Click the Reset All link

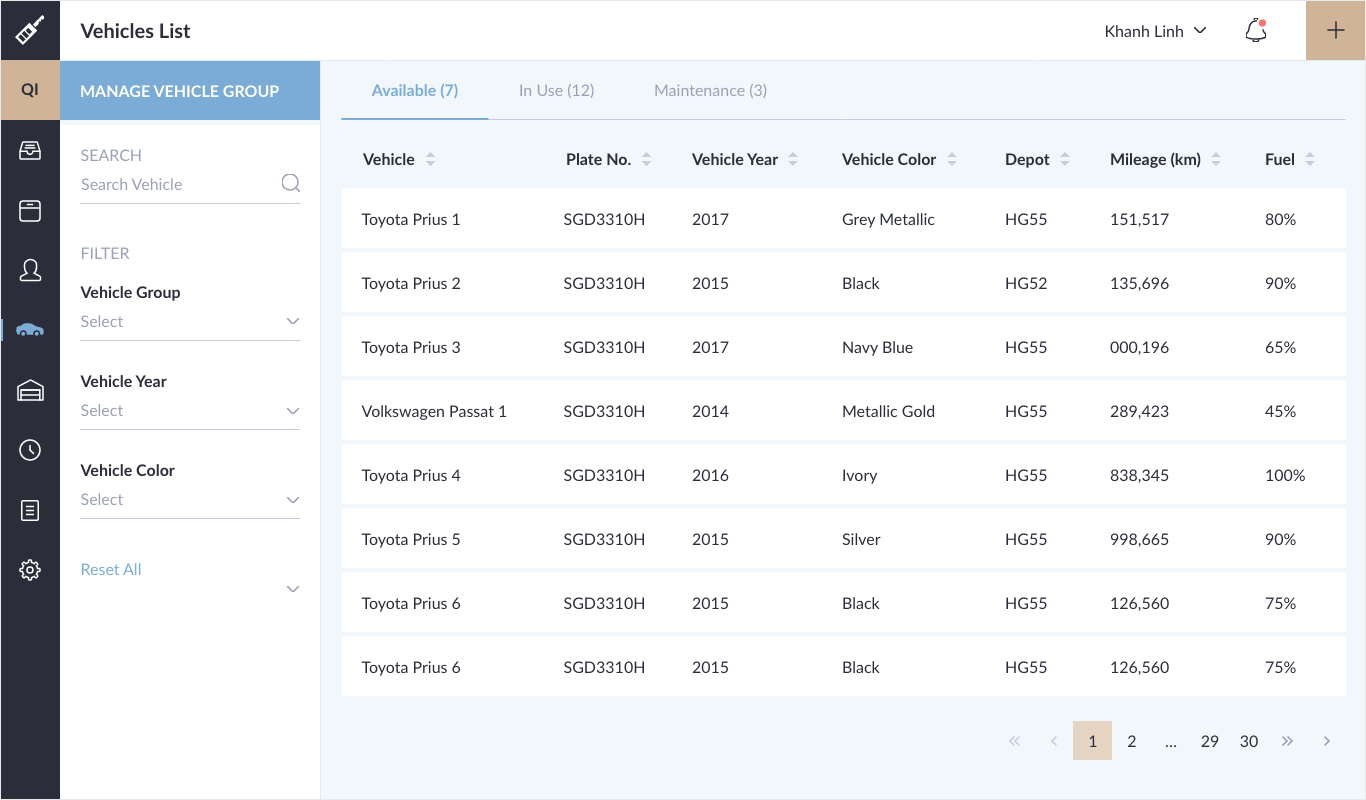pos(111,569)
